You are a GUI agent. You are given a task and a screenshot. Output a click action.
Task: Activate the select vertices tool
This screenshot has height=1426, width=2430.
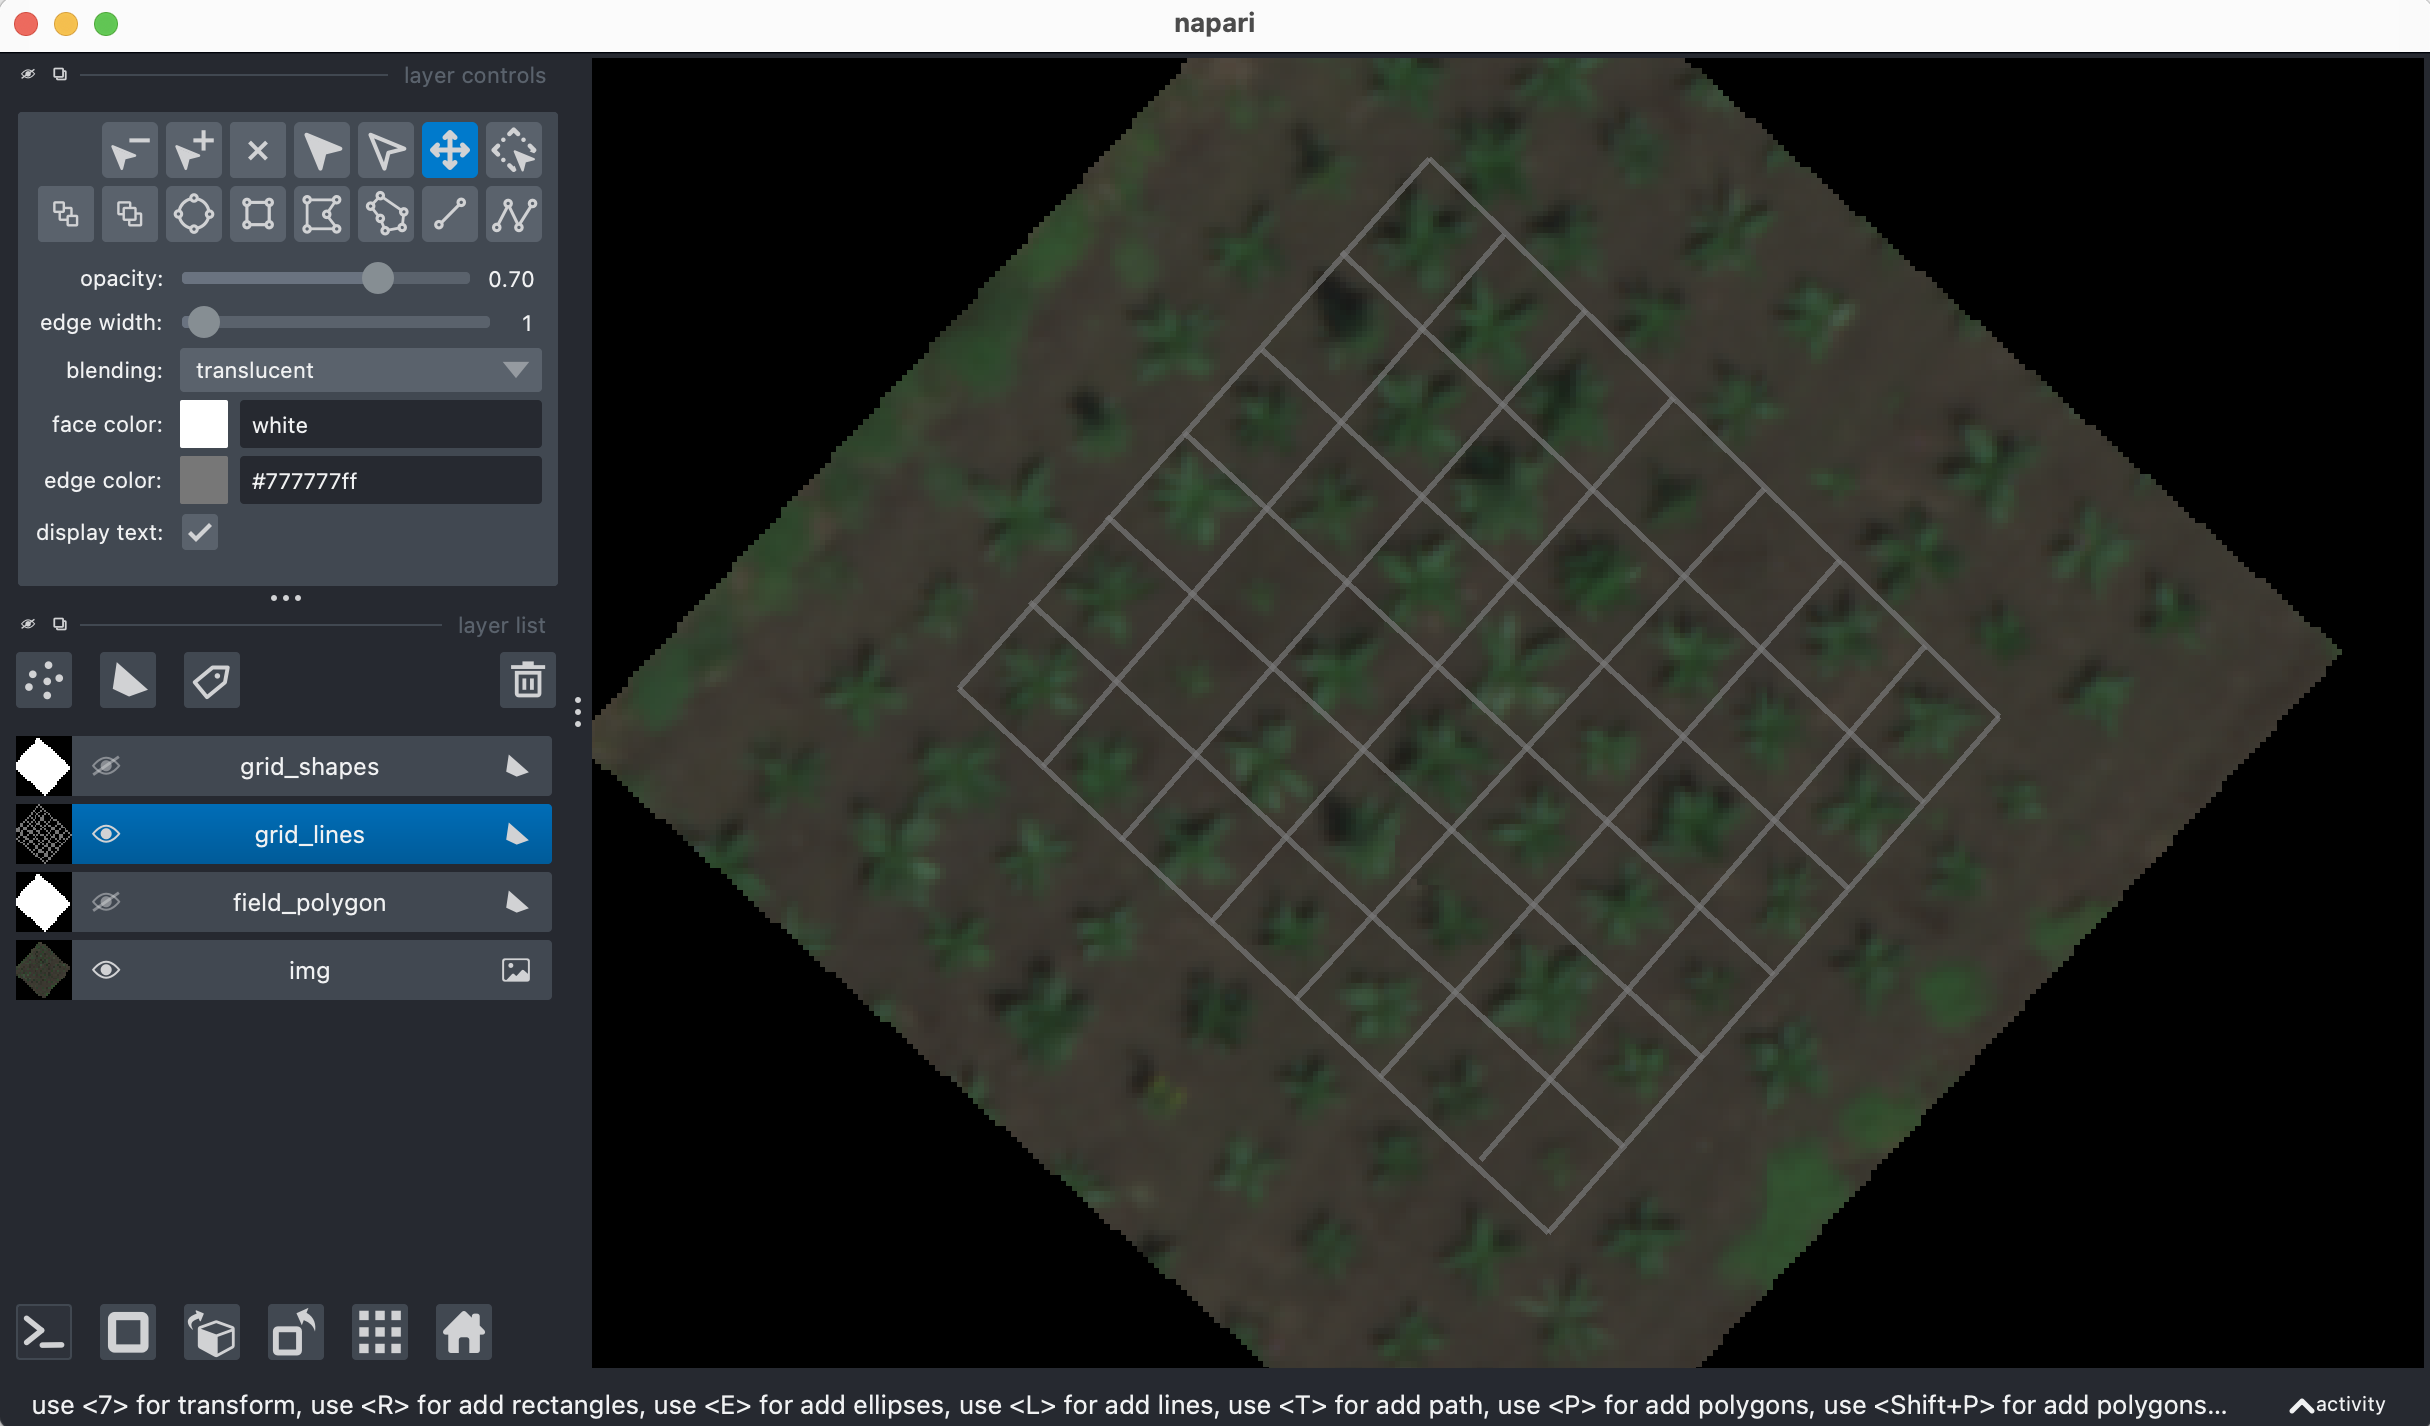[x=385, y=151]
